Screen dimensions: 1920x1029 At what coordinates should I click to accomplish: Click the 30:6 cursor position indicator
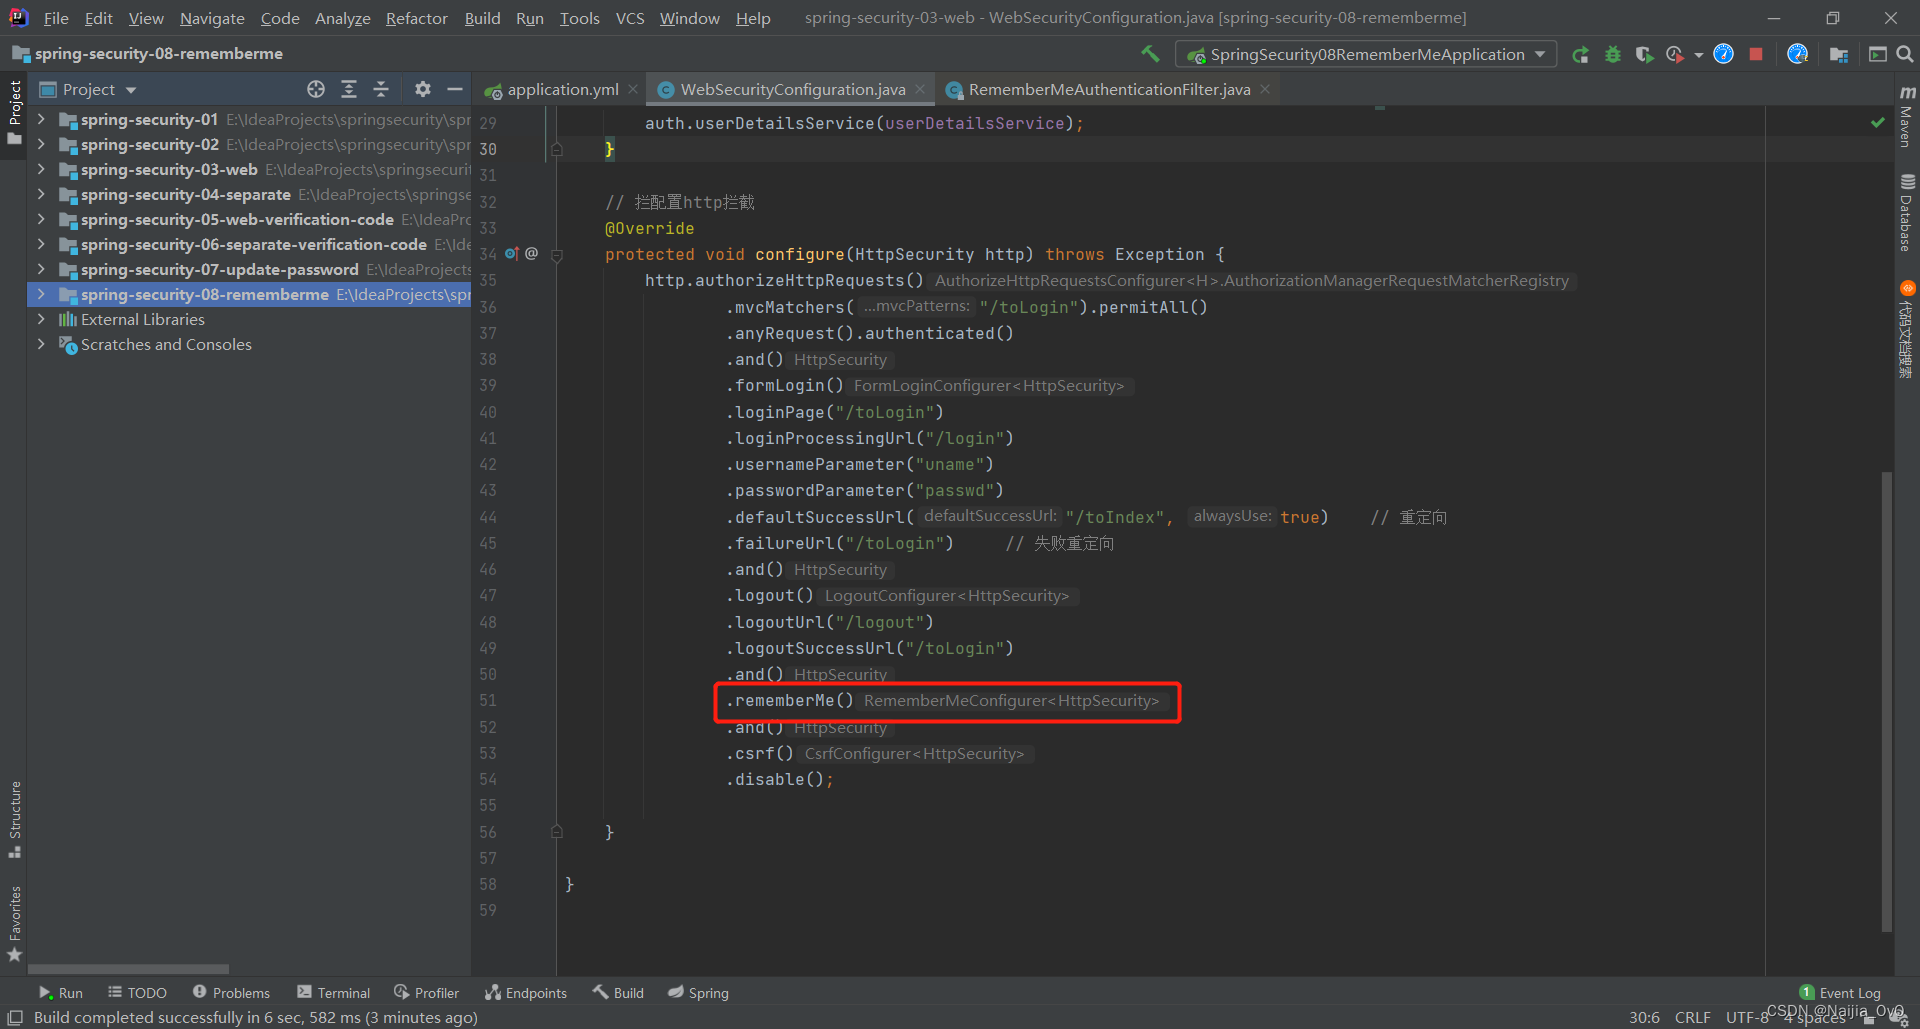point(1644,1017)
